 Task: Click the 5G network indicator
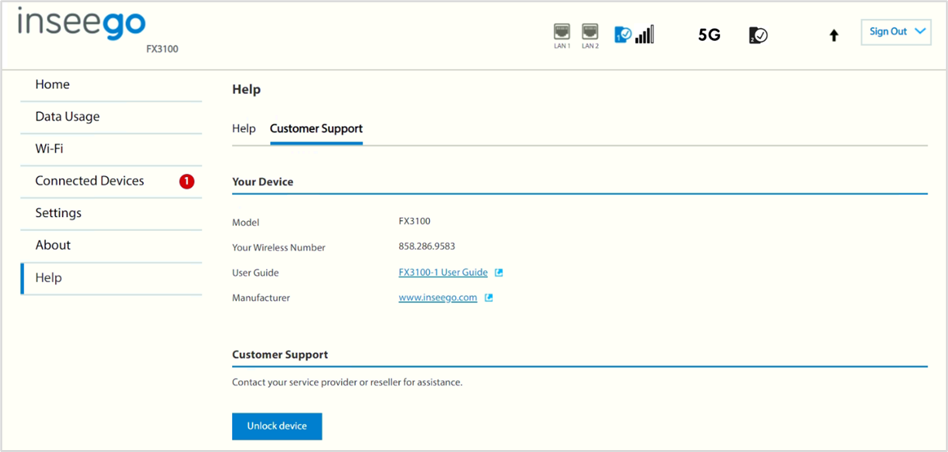coord(709,35)
